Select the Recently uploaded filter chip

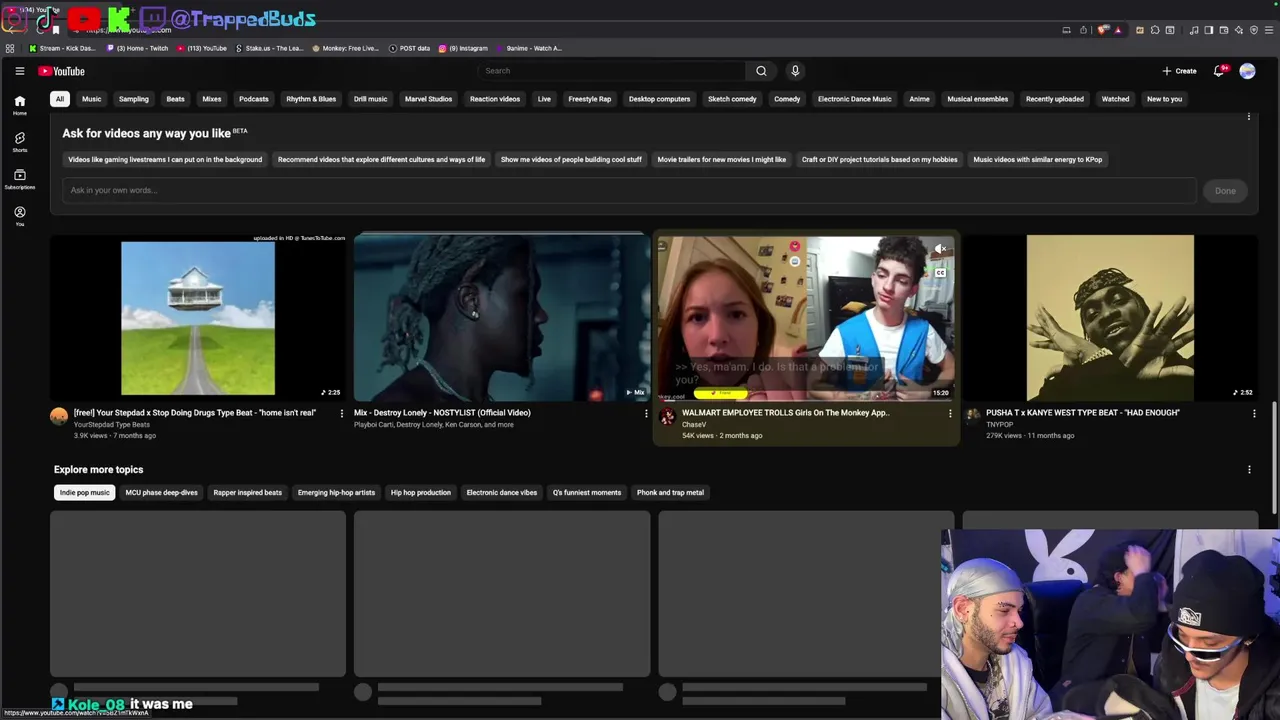1054,99
